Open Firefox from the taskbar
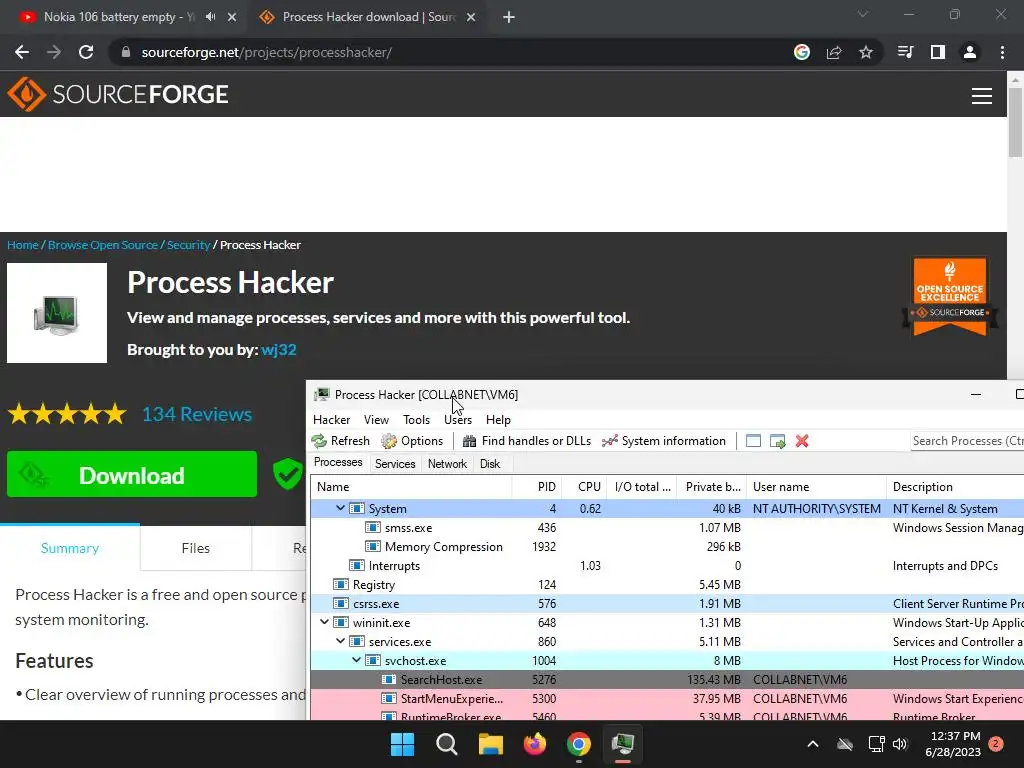This screenshot has width=1024, height=768. [535, 744]
